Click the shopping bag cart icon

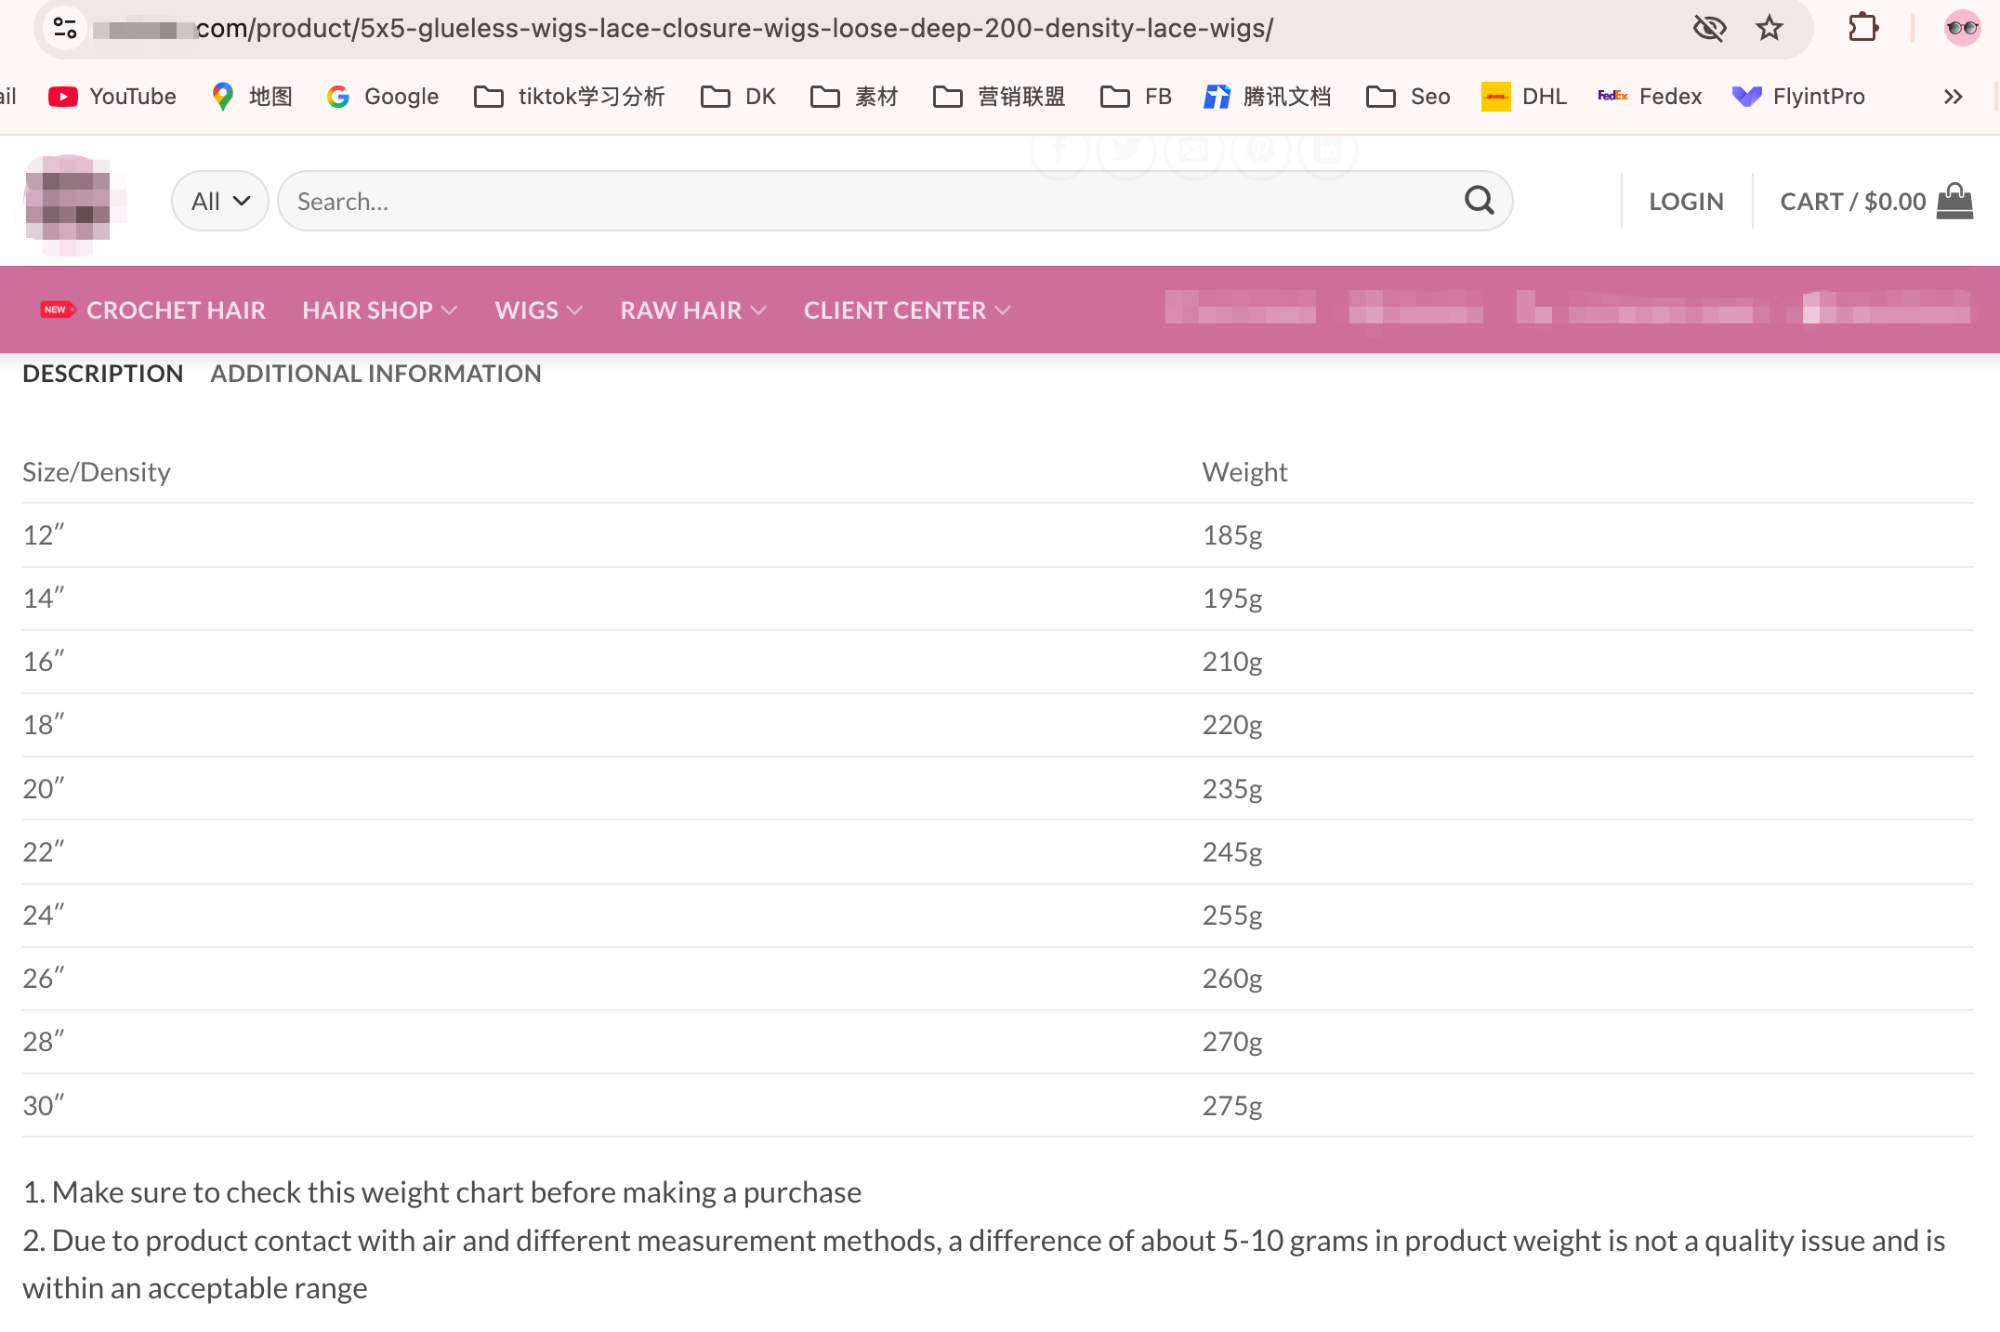(1954, 201)
